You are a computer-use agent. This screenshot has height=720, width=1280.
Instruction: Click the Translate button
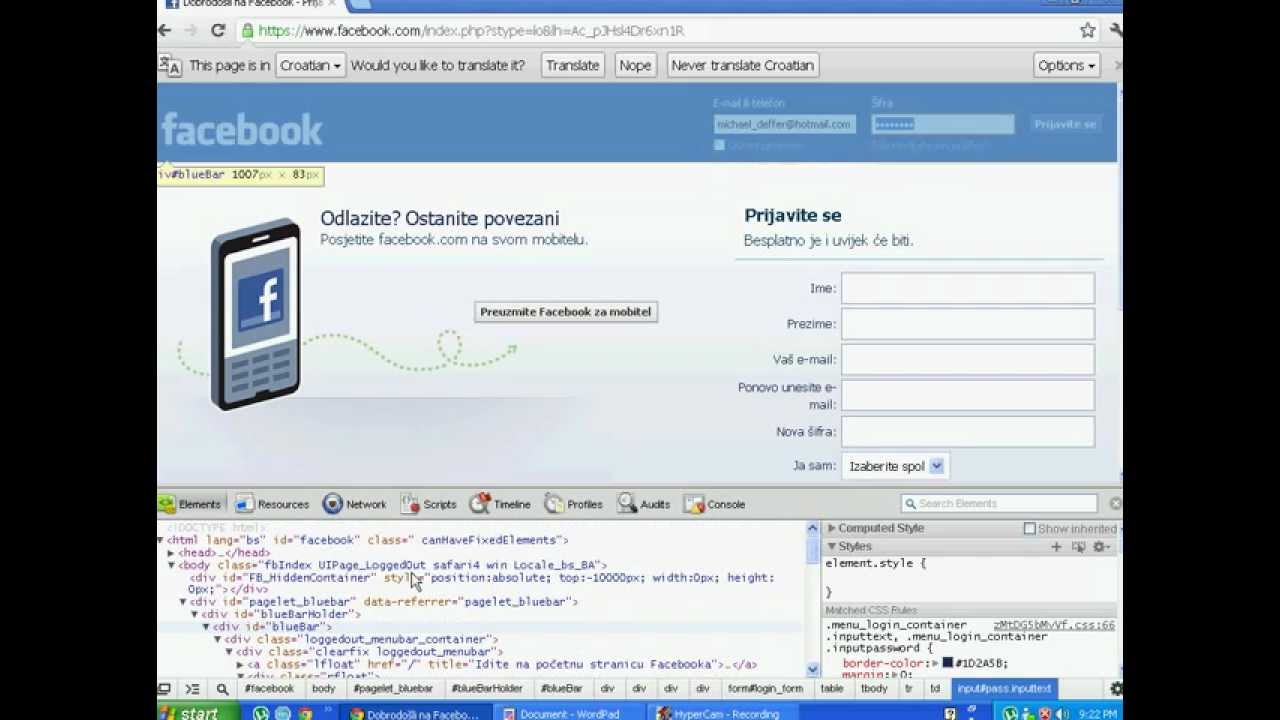[572, 65]
